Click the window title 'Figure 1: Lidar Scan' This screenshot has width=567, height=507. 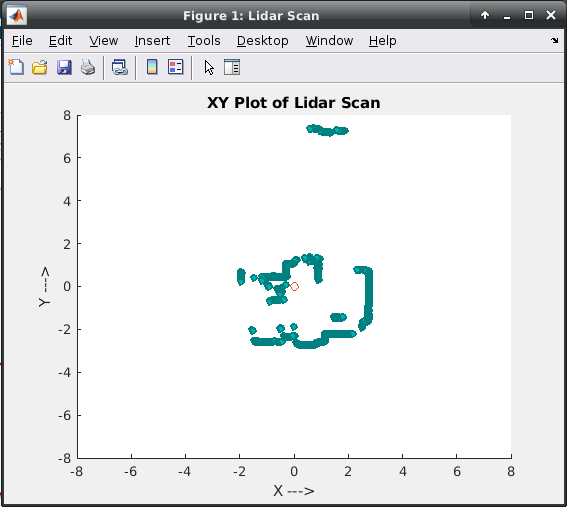click(251, 16)
